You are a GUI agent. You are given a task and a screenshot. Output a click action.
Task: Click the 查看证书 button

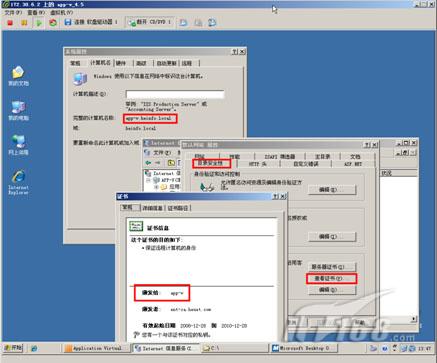click(x=331, y=278)
